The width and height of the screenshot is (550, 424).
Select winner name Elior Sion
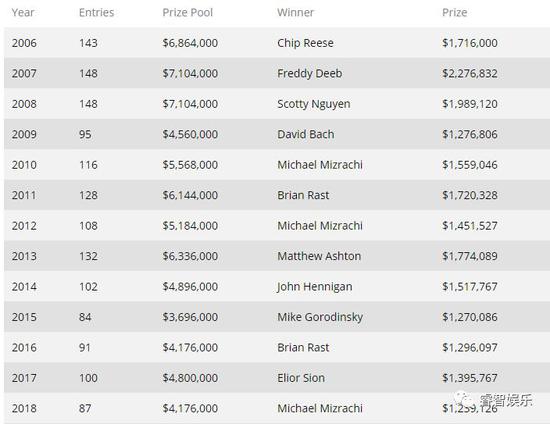click(x=301, y=378)
